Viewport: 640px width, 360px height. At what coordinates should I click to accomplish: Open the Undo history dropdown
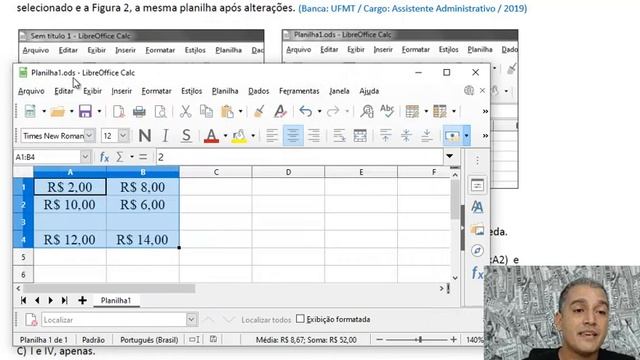click(x=319, y=111)
